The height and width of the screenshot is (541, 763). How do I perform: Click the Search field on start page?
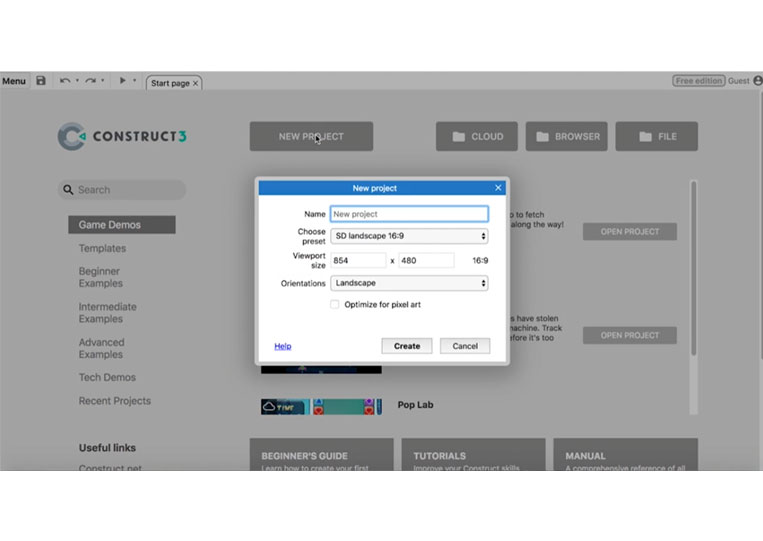pos(122,190)
